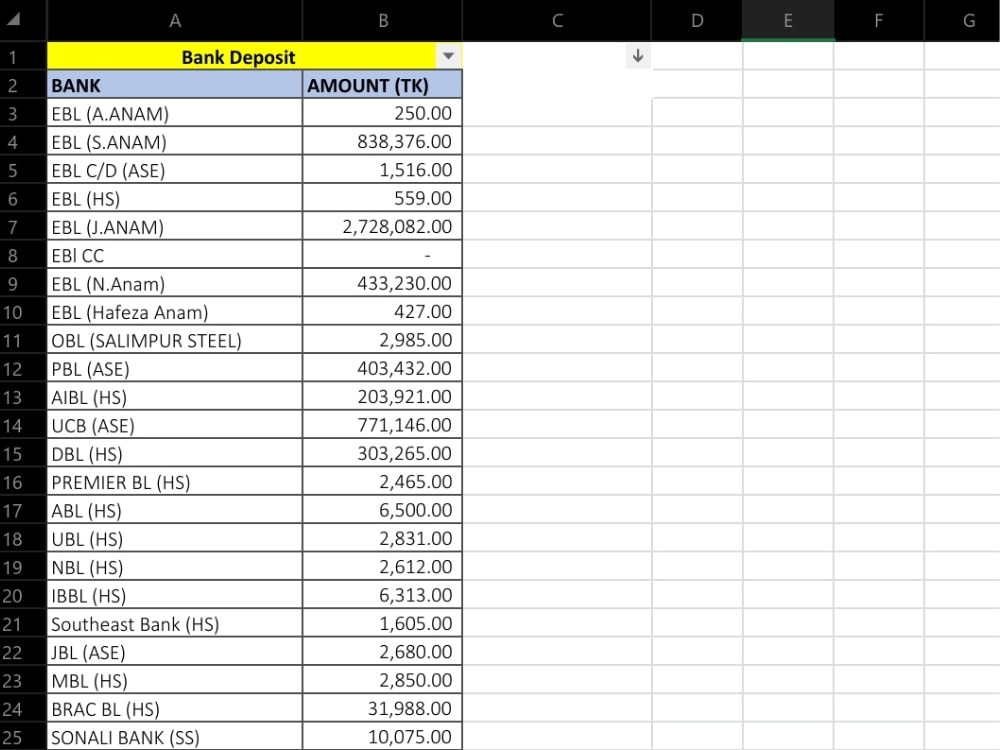Select the ABL (HS) cell
Screen dimensions: 1000x750
[175, 510]
